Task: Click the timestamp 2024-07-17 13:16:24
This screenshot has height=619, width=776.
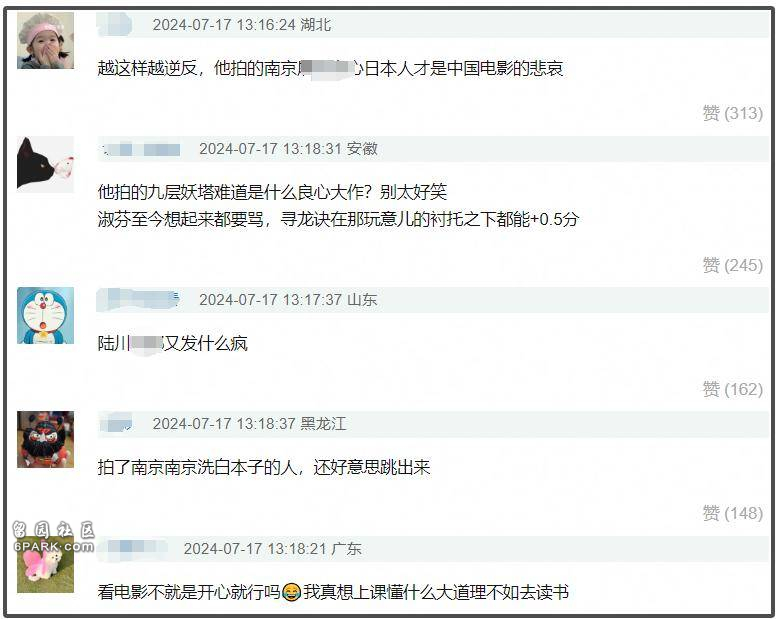Action: click(224, 25)
